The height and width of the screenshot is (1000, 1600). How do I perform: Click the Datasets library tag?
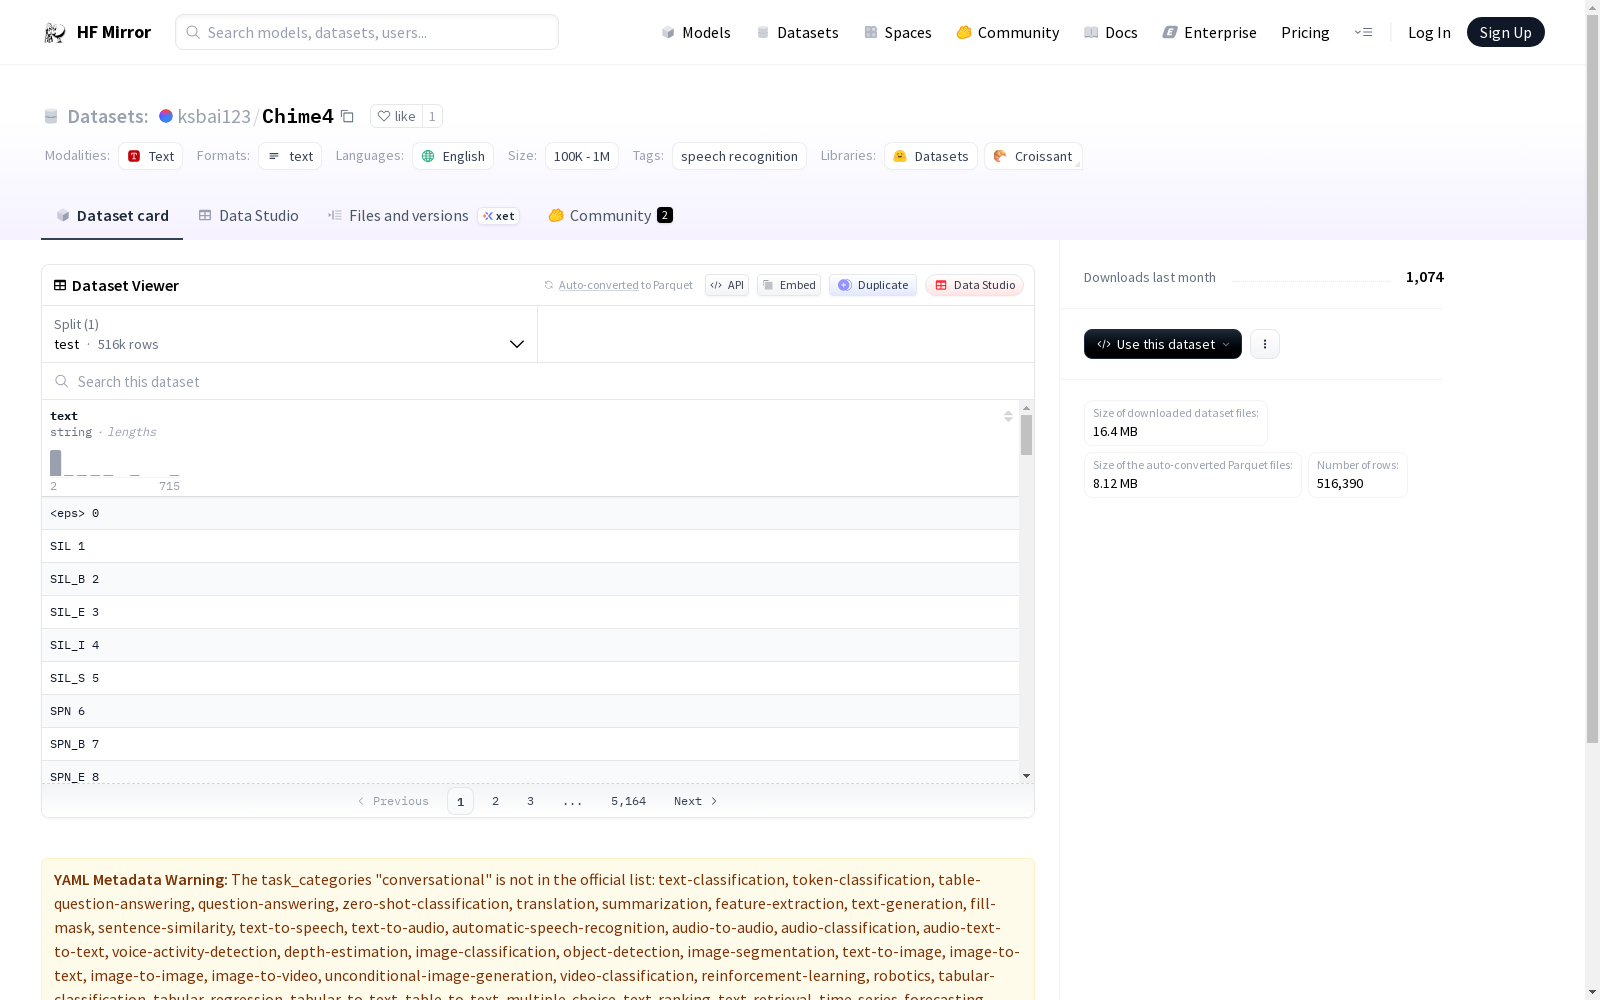931,156
